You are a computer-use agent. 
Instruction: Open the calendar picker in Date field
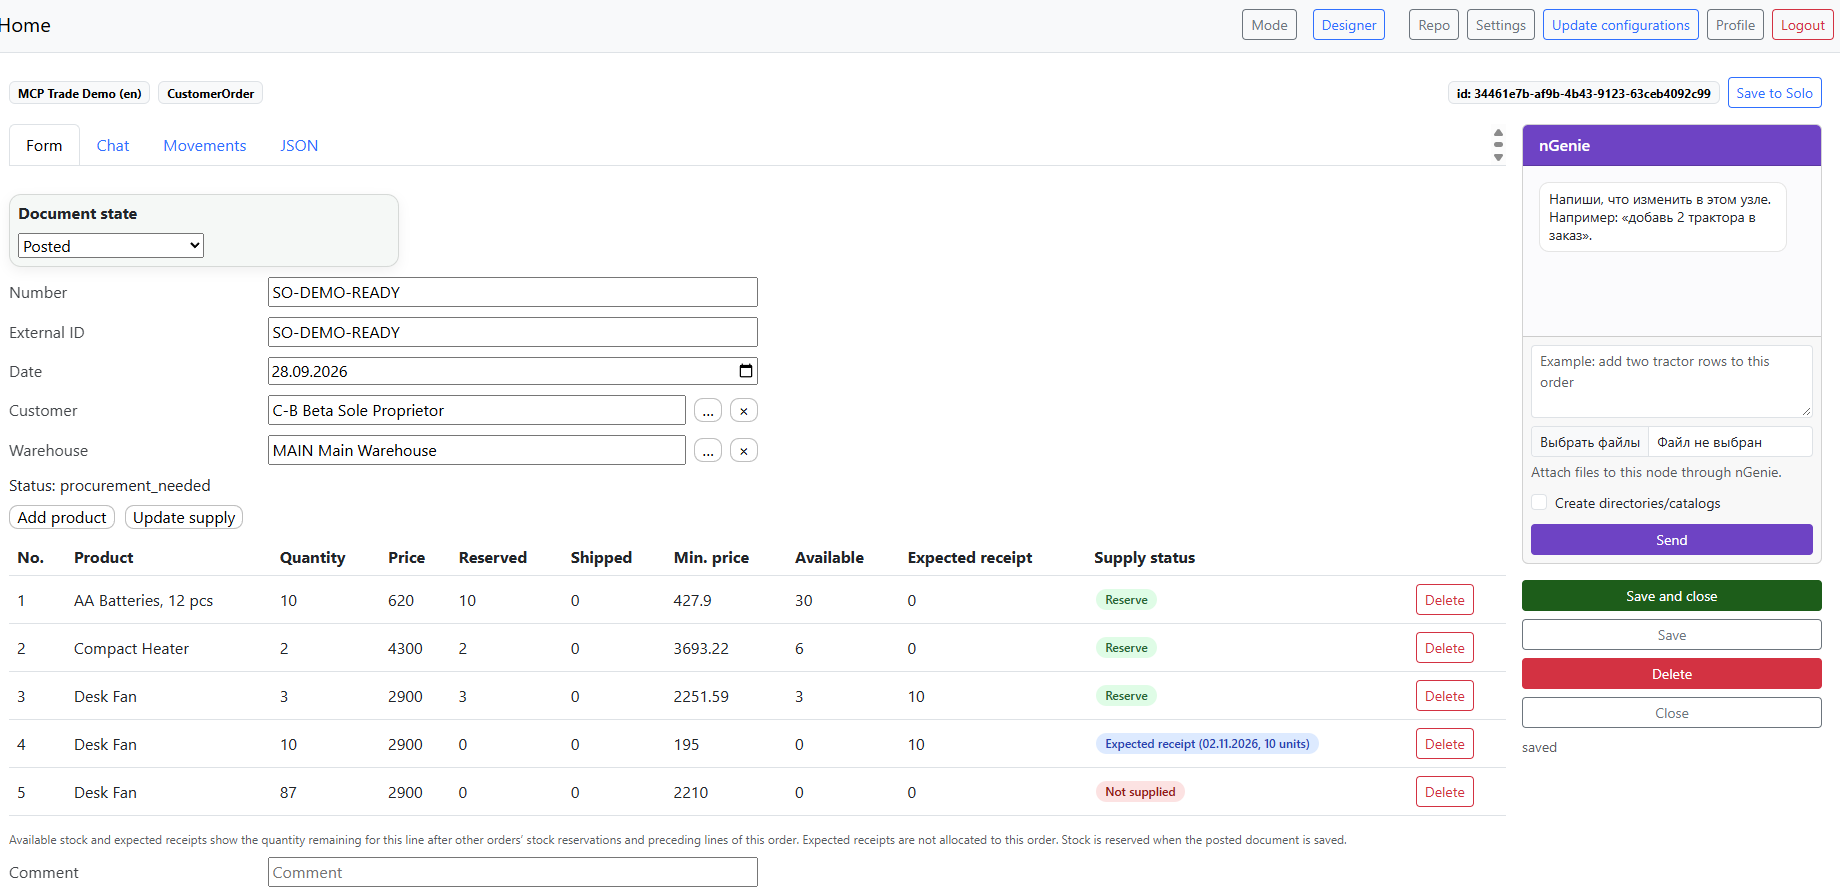click(x=746, y=371)
